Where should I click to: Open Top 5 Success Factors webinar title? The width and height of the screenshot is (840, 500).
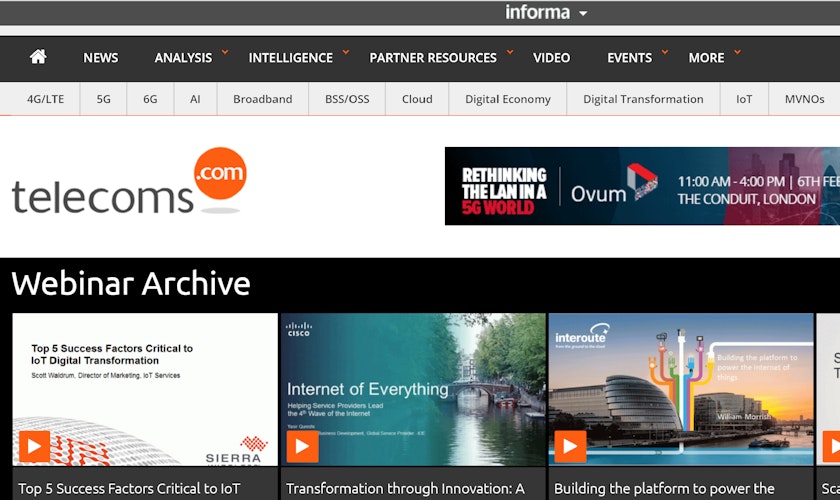130,489
